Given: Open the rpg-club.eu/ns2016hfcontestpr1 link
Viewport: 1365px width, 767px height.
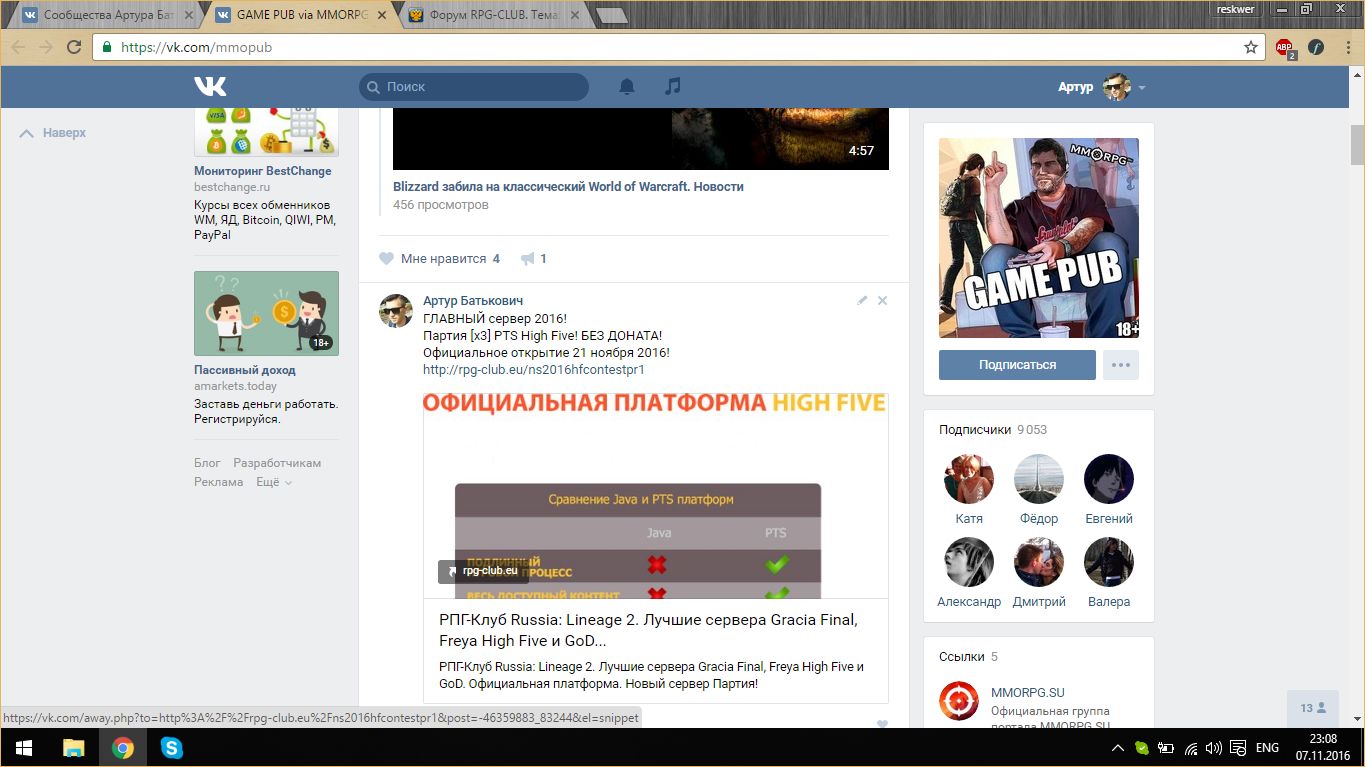Looking at the screenshot, I should 533,370.
